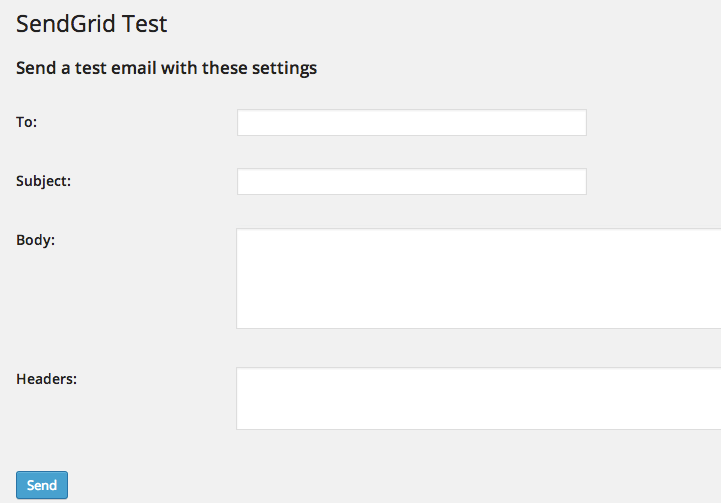Click the "Body:" field label
Image resolution: width=721 pixels, height=503 pixels.
click(36, 240)
